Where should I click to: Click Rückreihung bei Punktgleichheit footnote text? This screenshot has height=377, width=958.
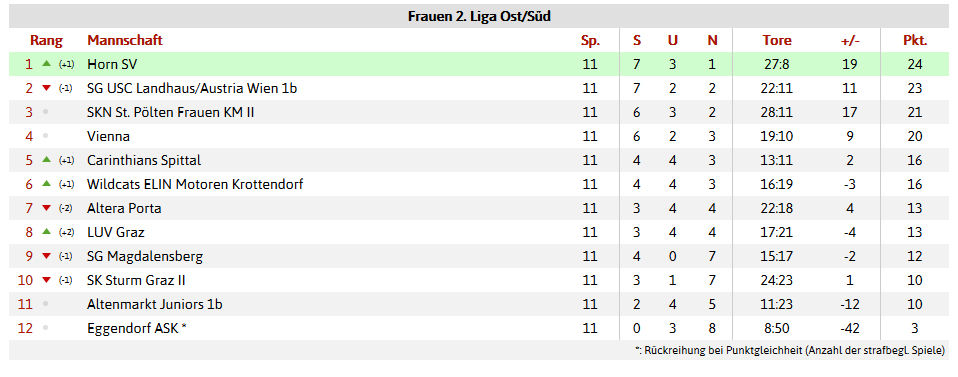[x=790, y=351]
